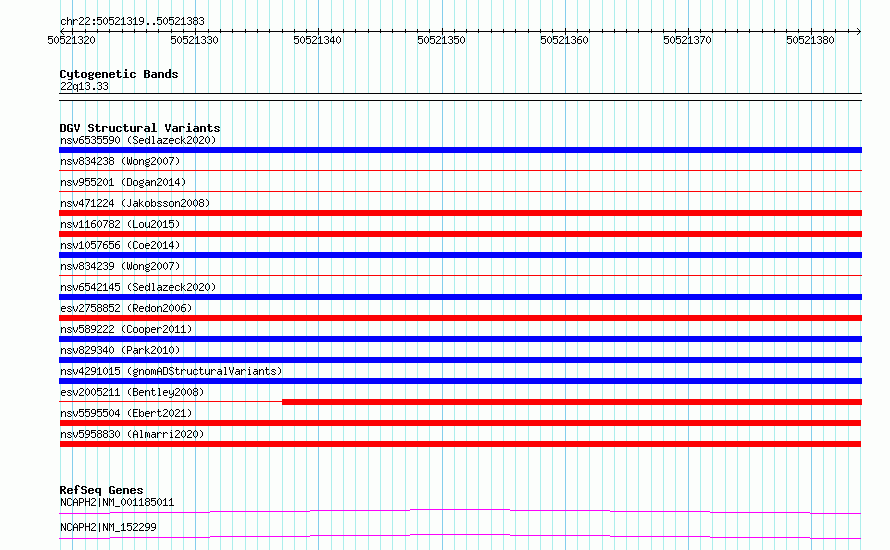890x550 pixels.
Task: Open variant nsv5595504 (Ebert2021) label
Action: (126, 413)
